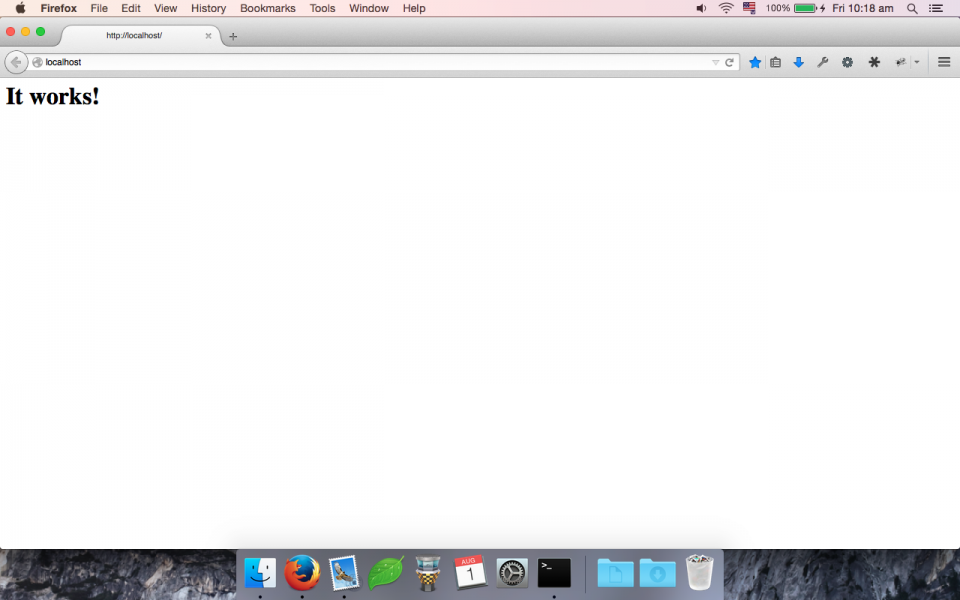
Task: Open the History menu
Action: pyautogui.click(x=208, y=8)
